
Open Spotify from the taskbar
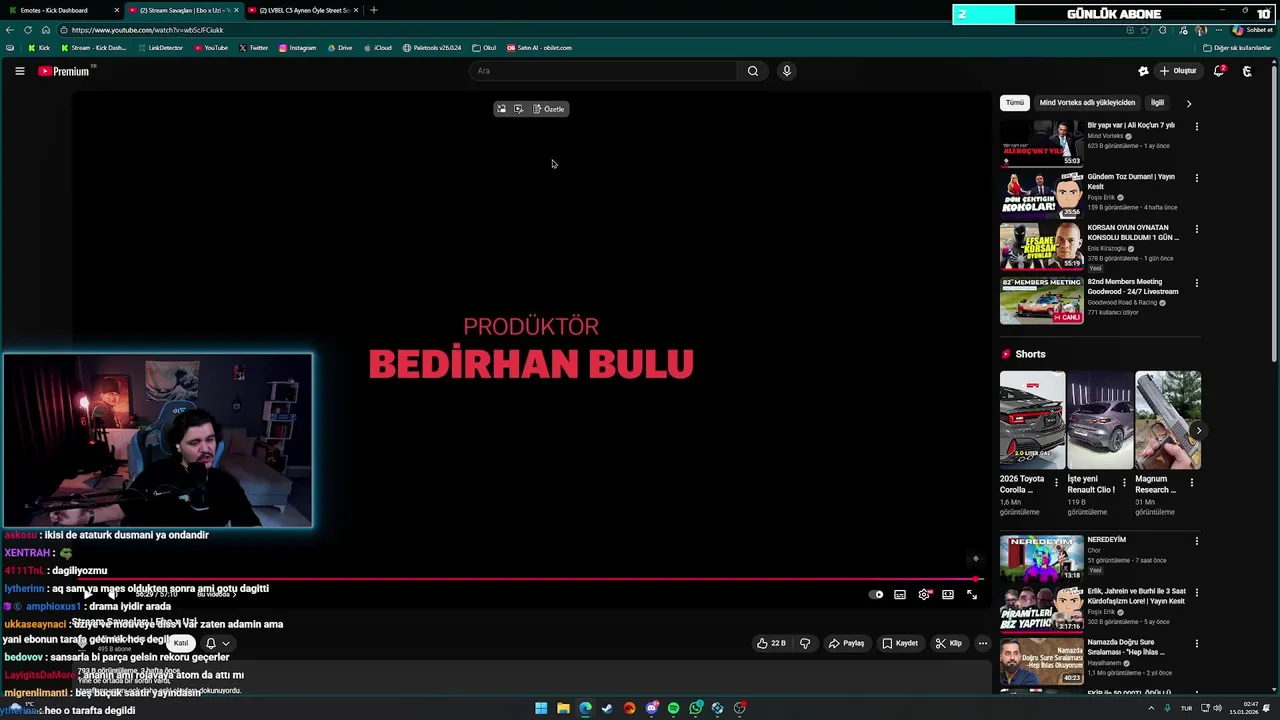pyautogui.click(x=673, y=708)
